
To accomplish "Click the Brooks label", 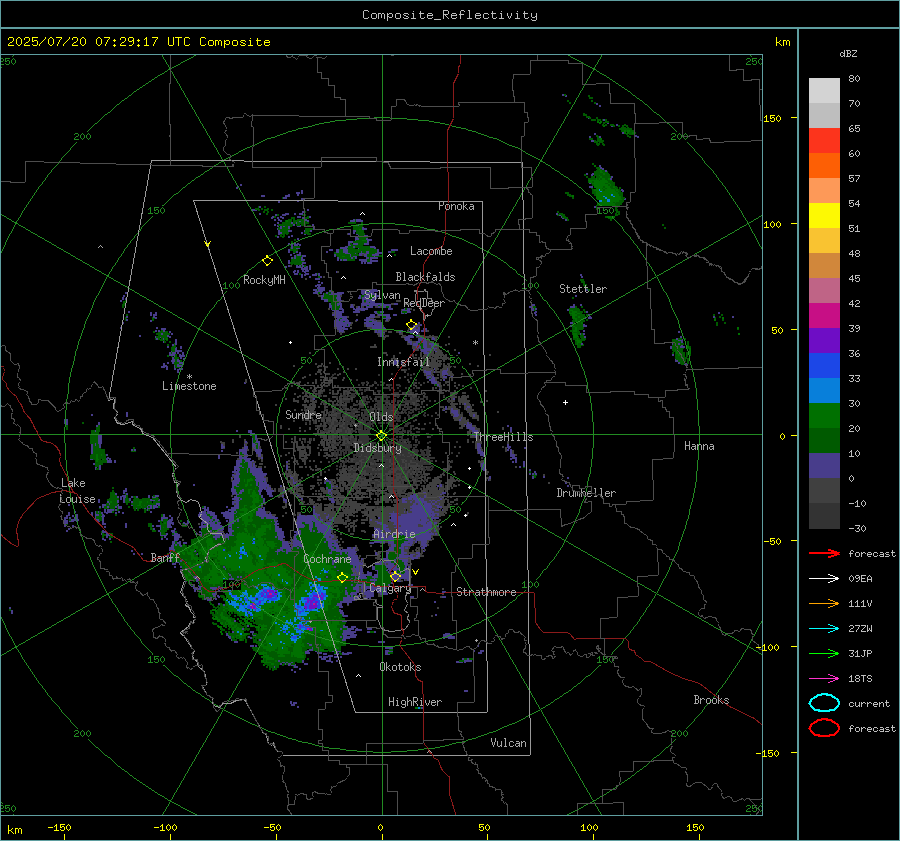I will (x=711, y=700).
